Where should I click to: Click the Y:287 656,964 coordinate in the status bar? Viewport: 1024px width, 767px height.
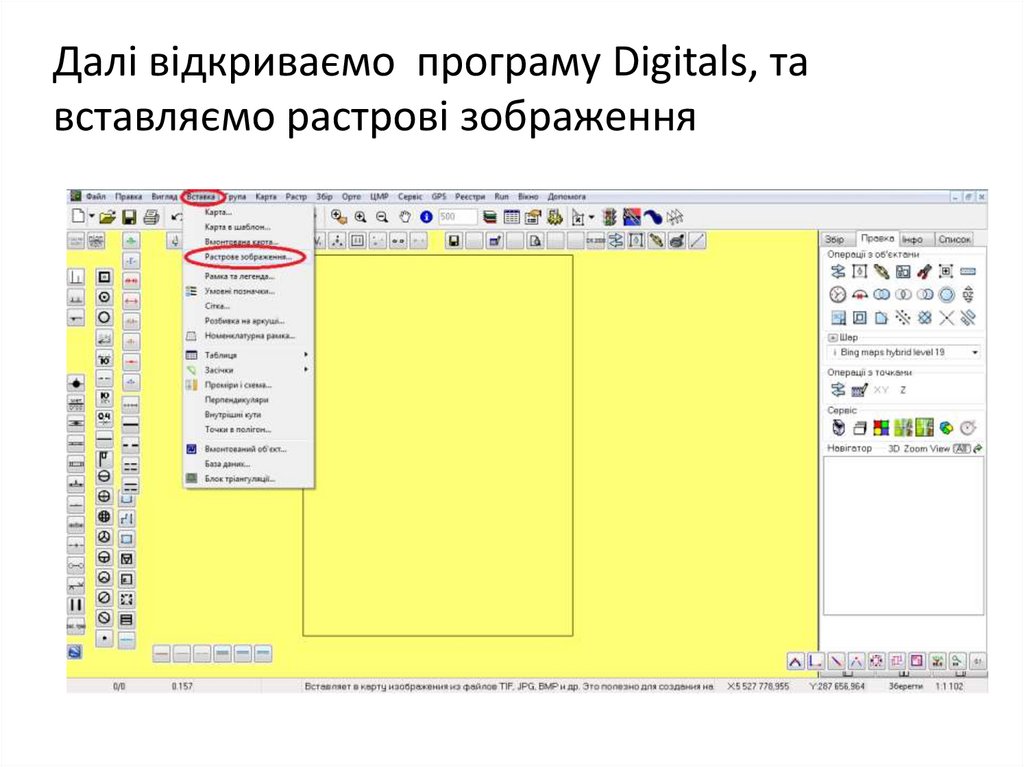pos(837,687)
